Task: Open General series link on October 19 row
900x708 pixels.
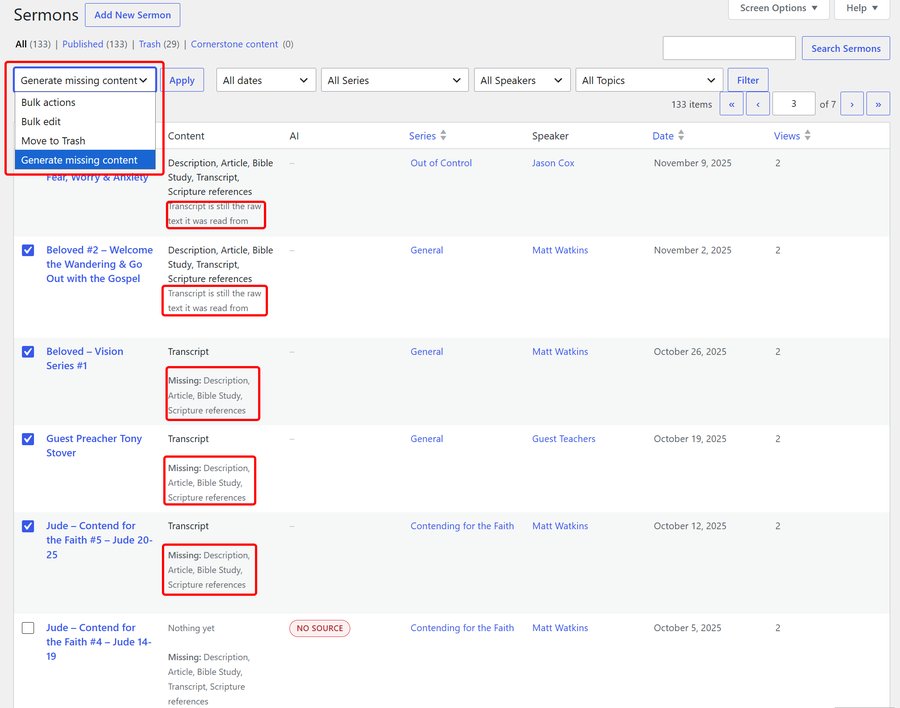Action: [x=426, y=439]
